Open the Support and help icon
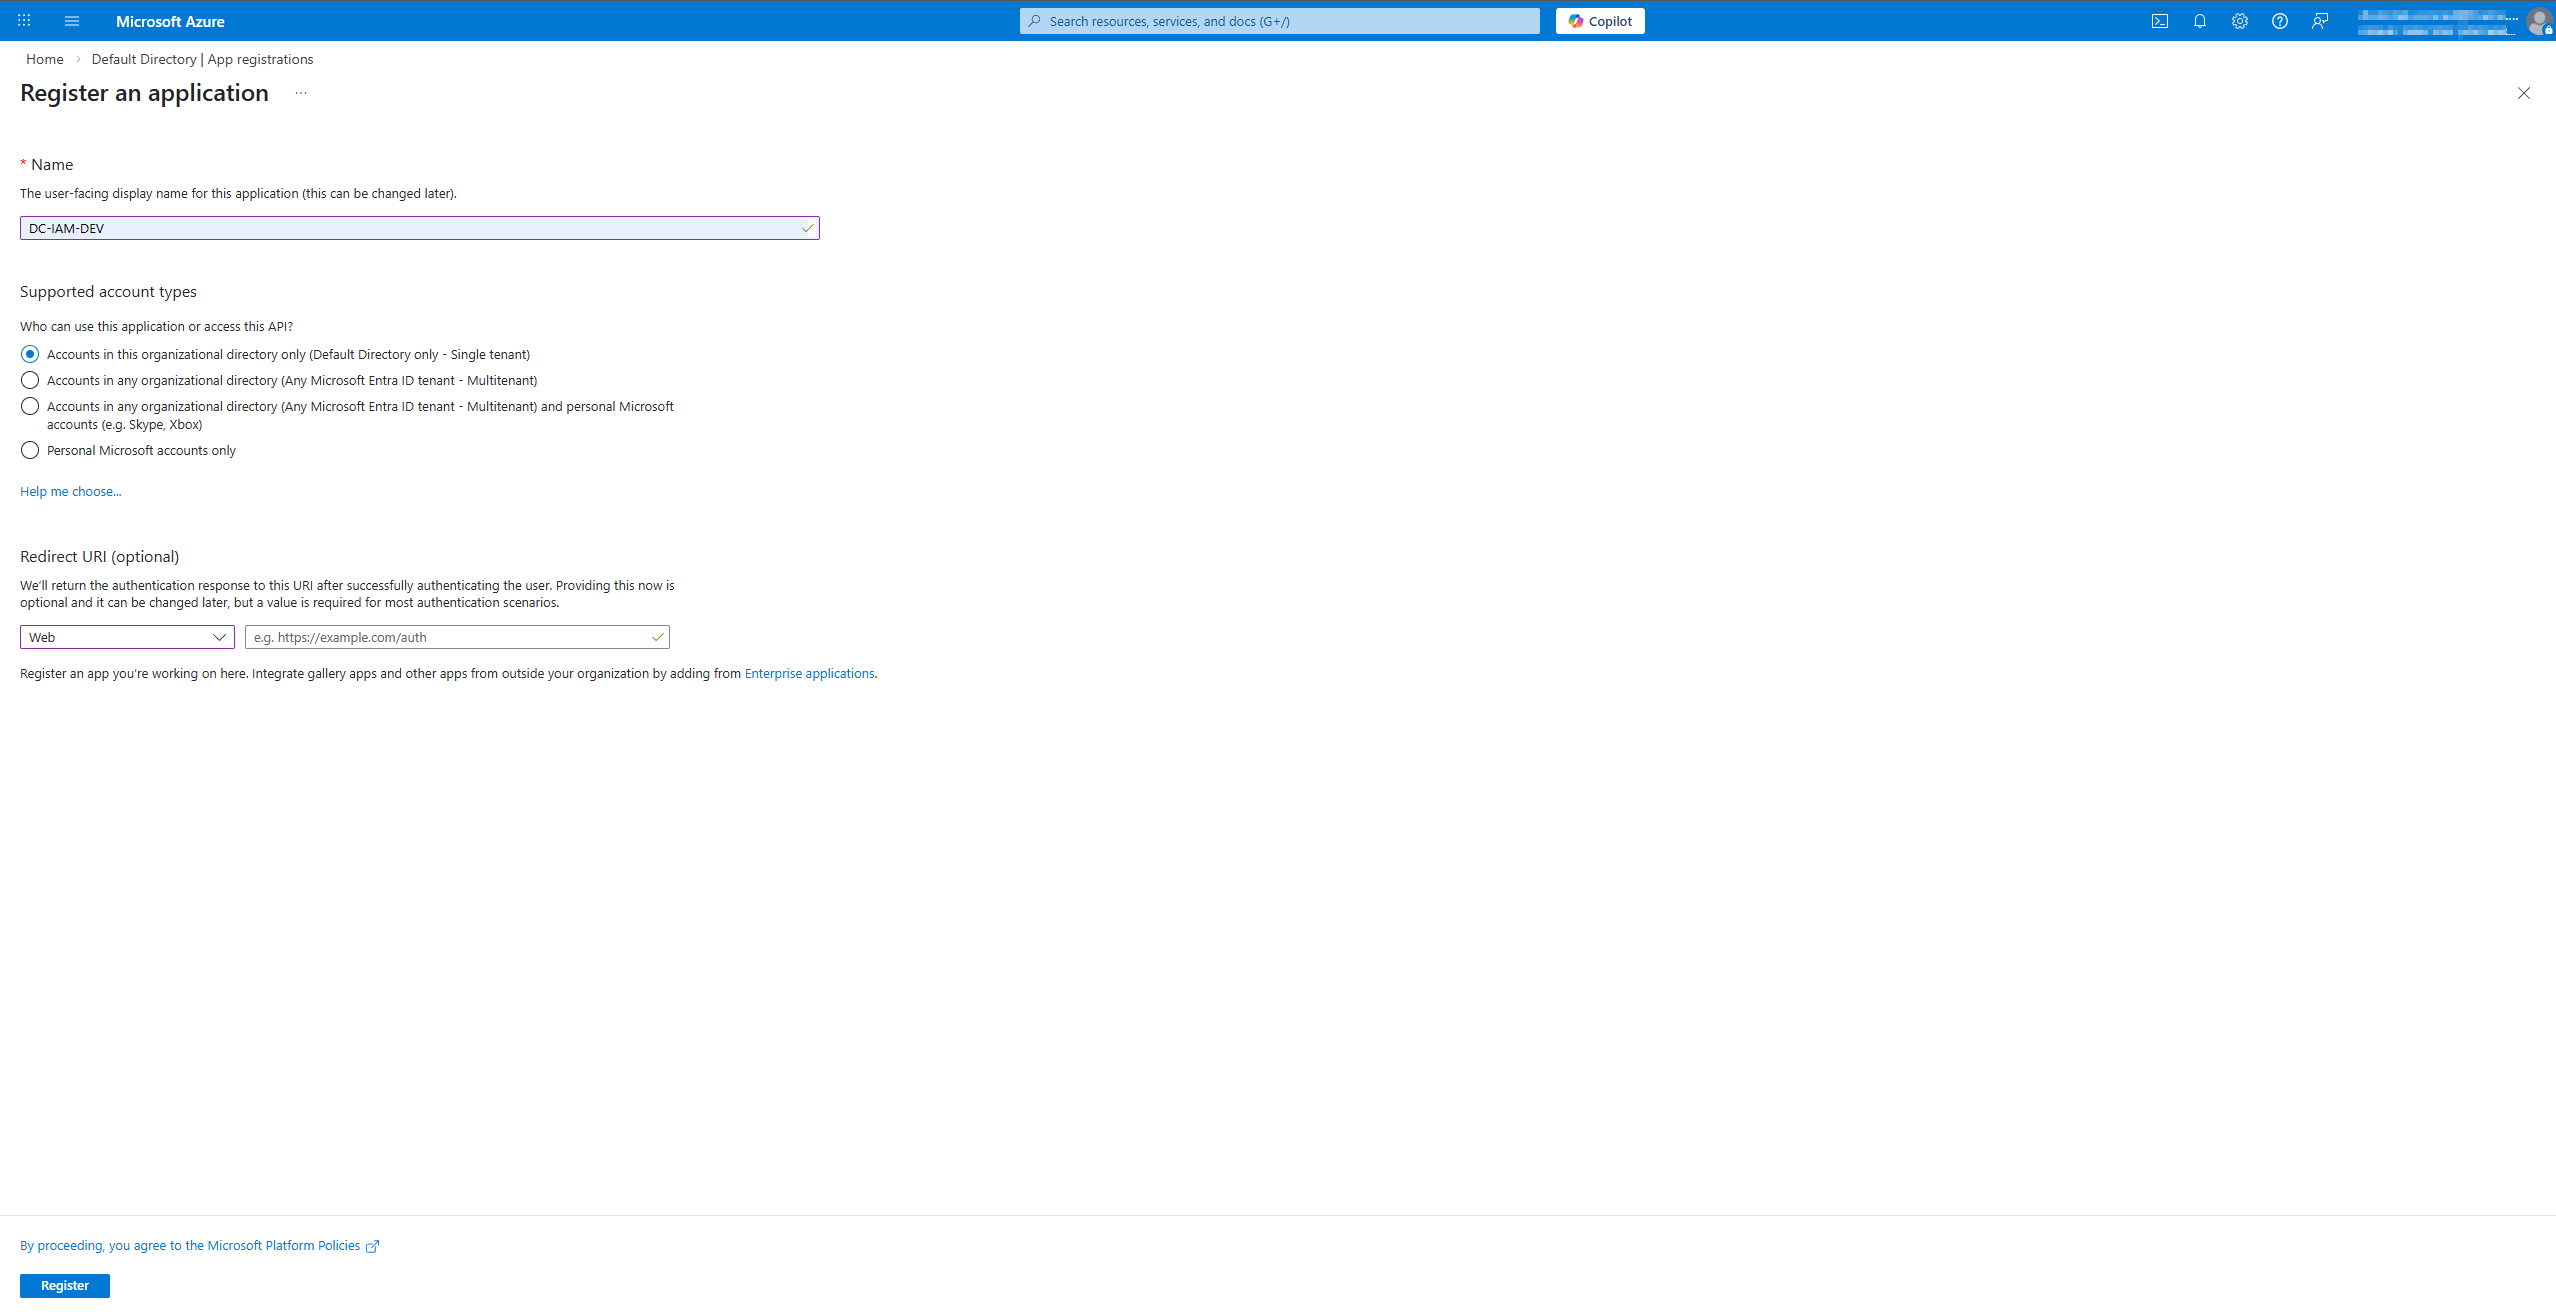Viewport: 2556px width, 1314px height. [x=2280, y=20]
